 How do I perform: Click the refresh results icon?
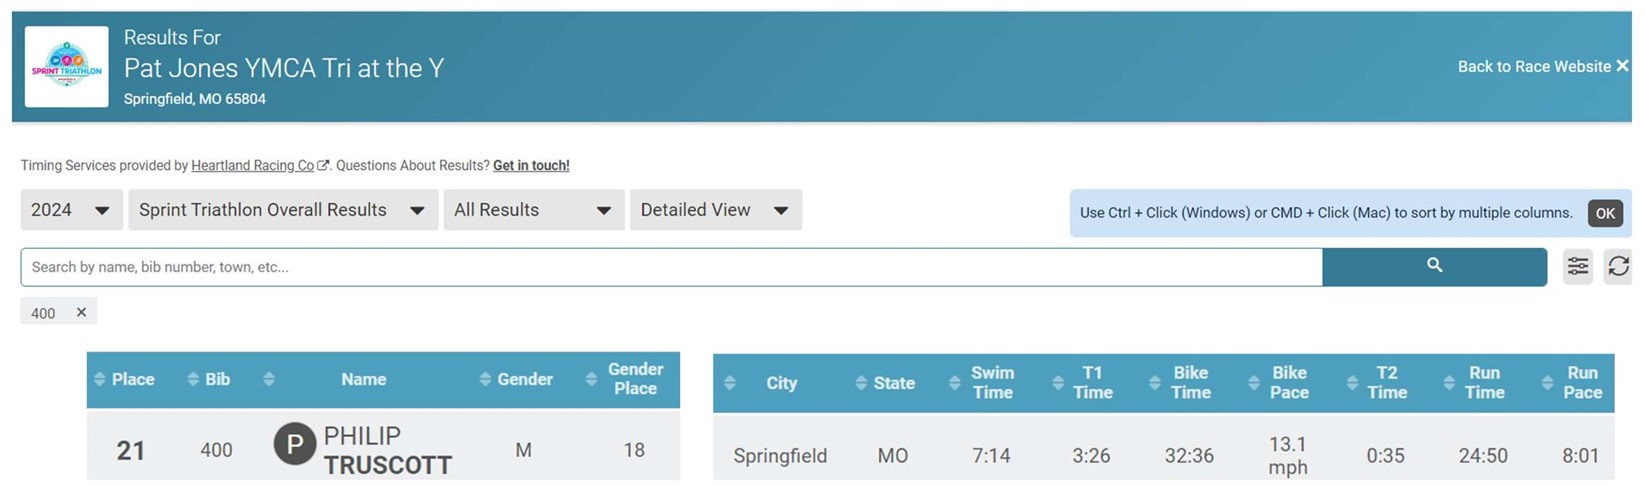(x=1617, y=266)
